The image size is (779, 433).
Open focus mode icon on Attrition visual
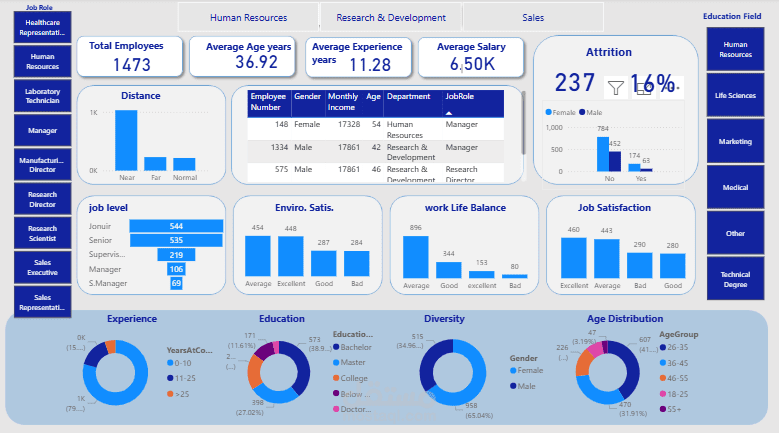pyautogui.click(x=643, y=89)
